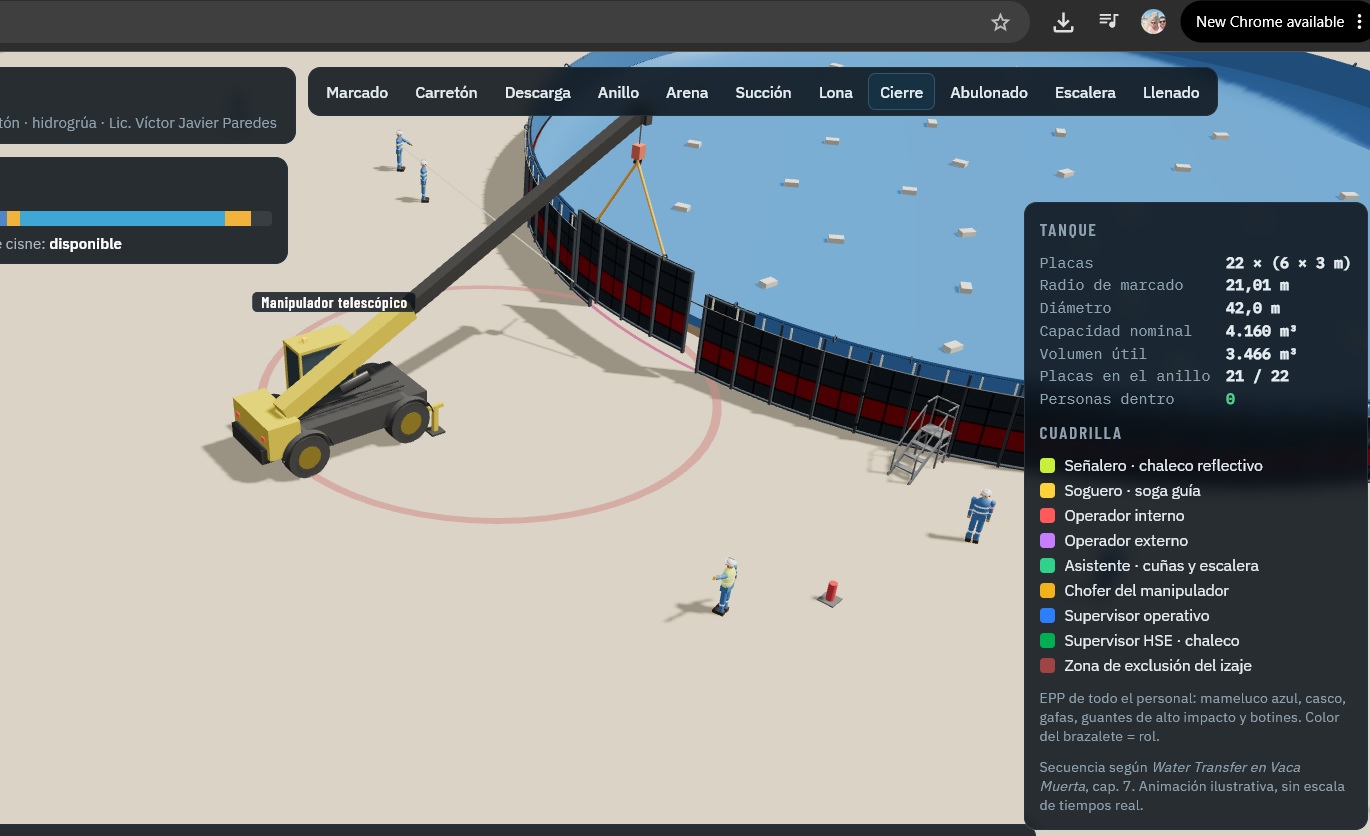Click the orange hook block on the boom

coord(638,151)
